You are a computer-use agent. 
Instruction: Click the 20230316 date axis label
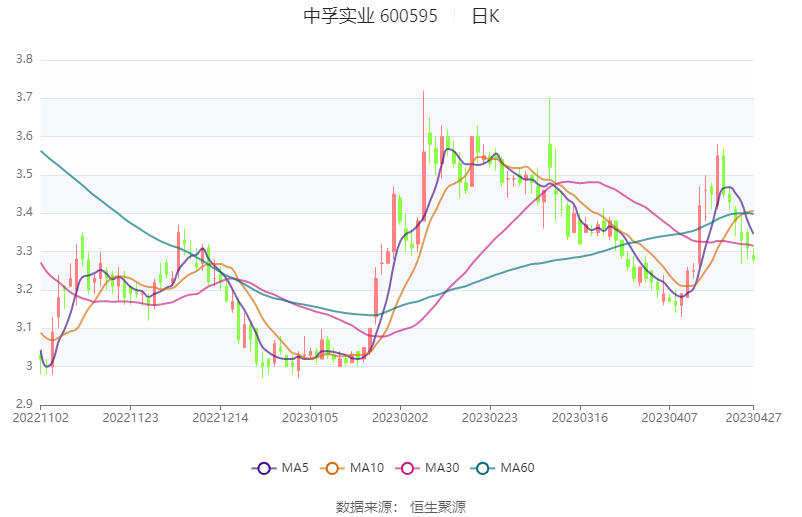[x=579, y=416]
